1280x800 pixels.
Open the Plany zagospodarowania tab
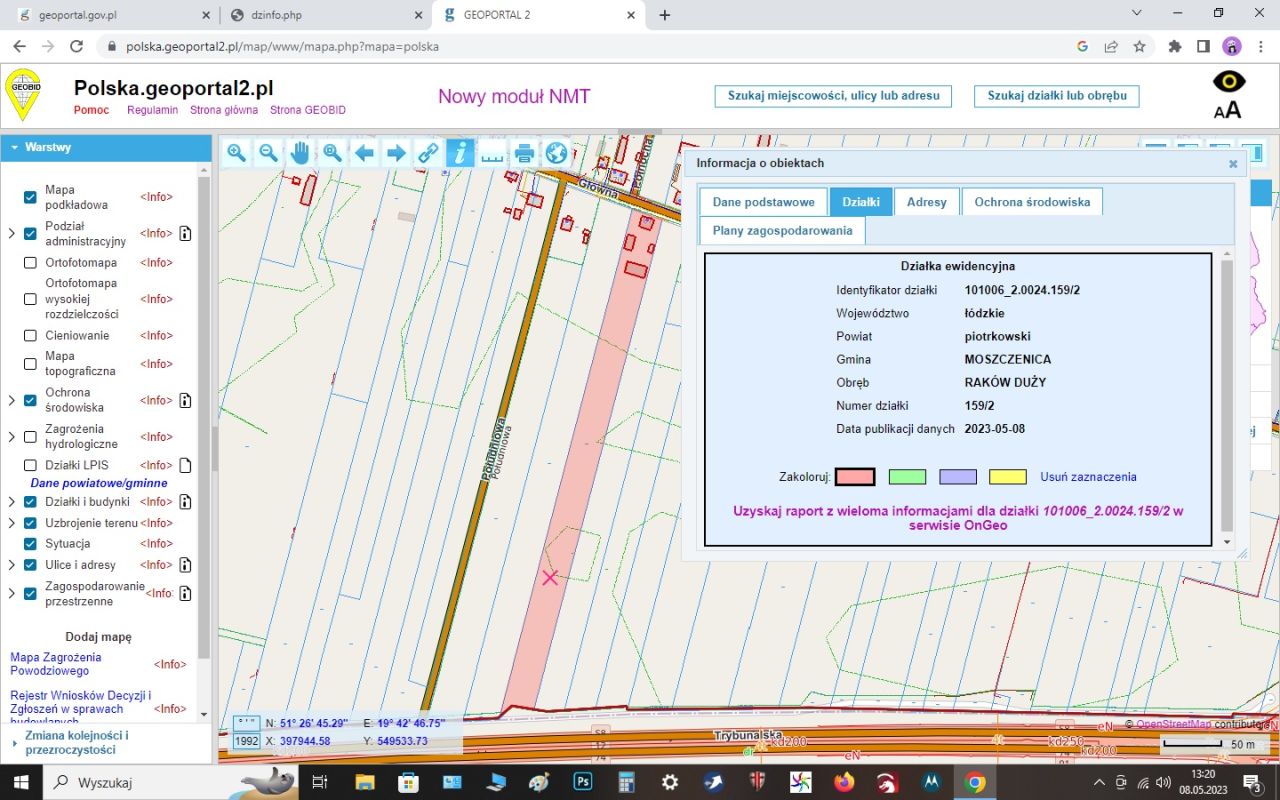(782, 231)
